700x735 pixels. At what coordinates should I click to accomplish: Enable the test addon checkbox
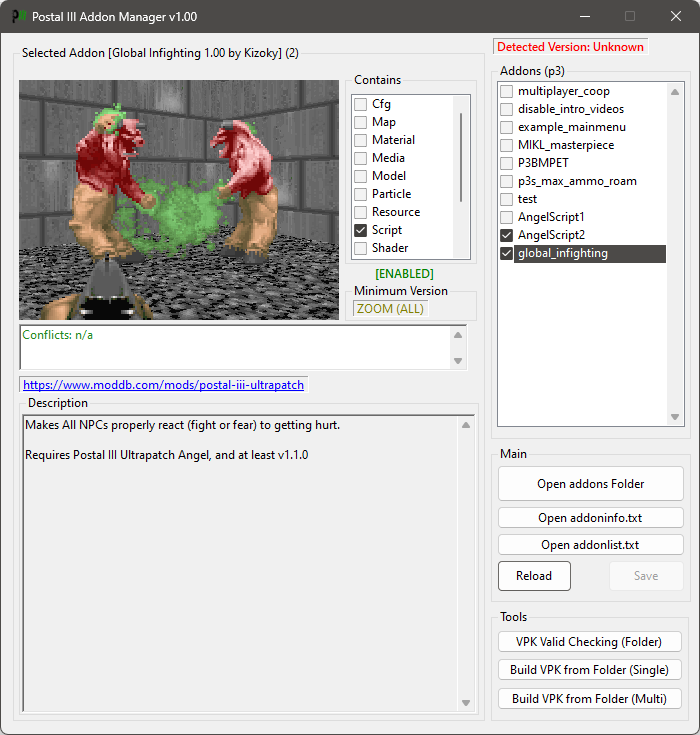tap(506, 199)
